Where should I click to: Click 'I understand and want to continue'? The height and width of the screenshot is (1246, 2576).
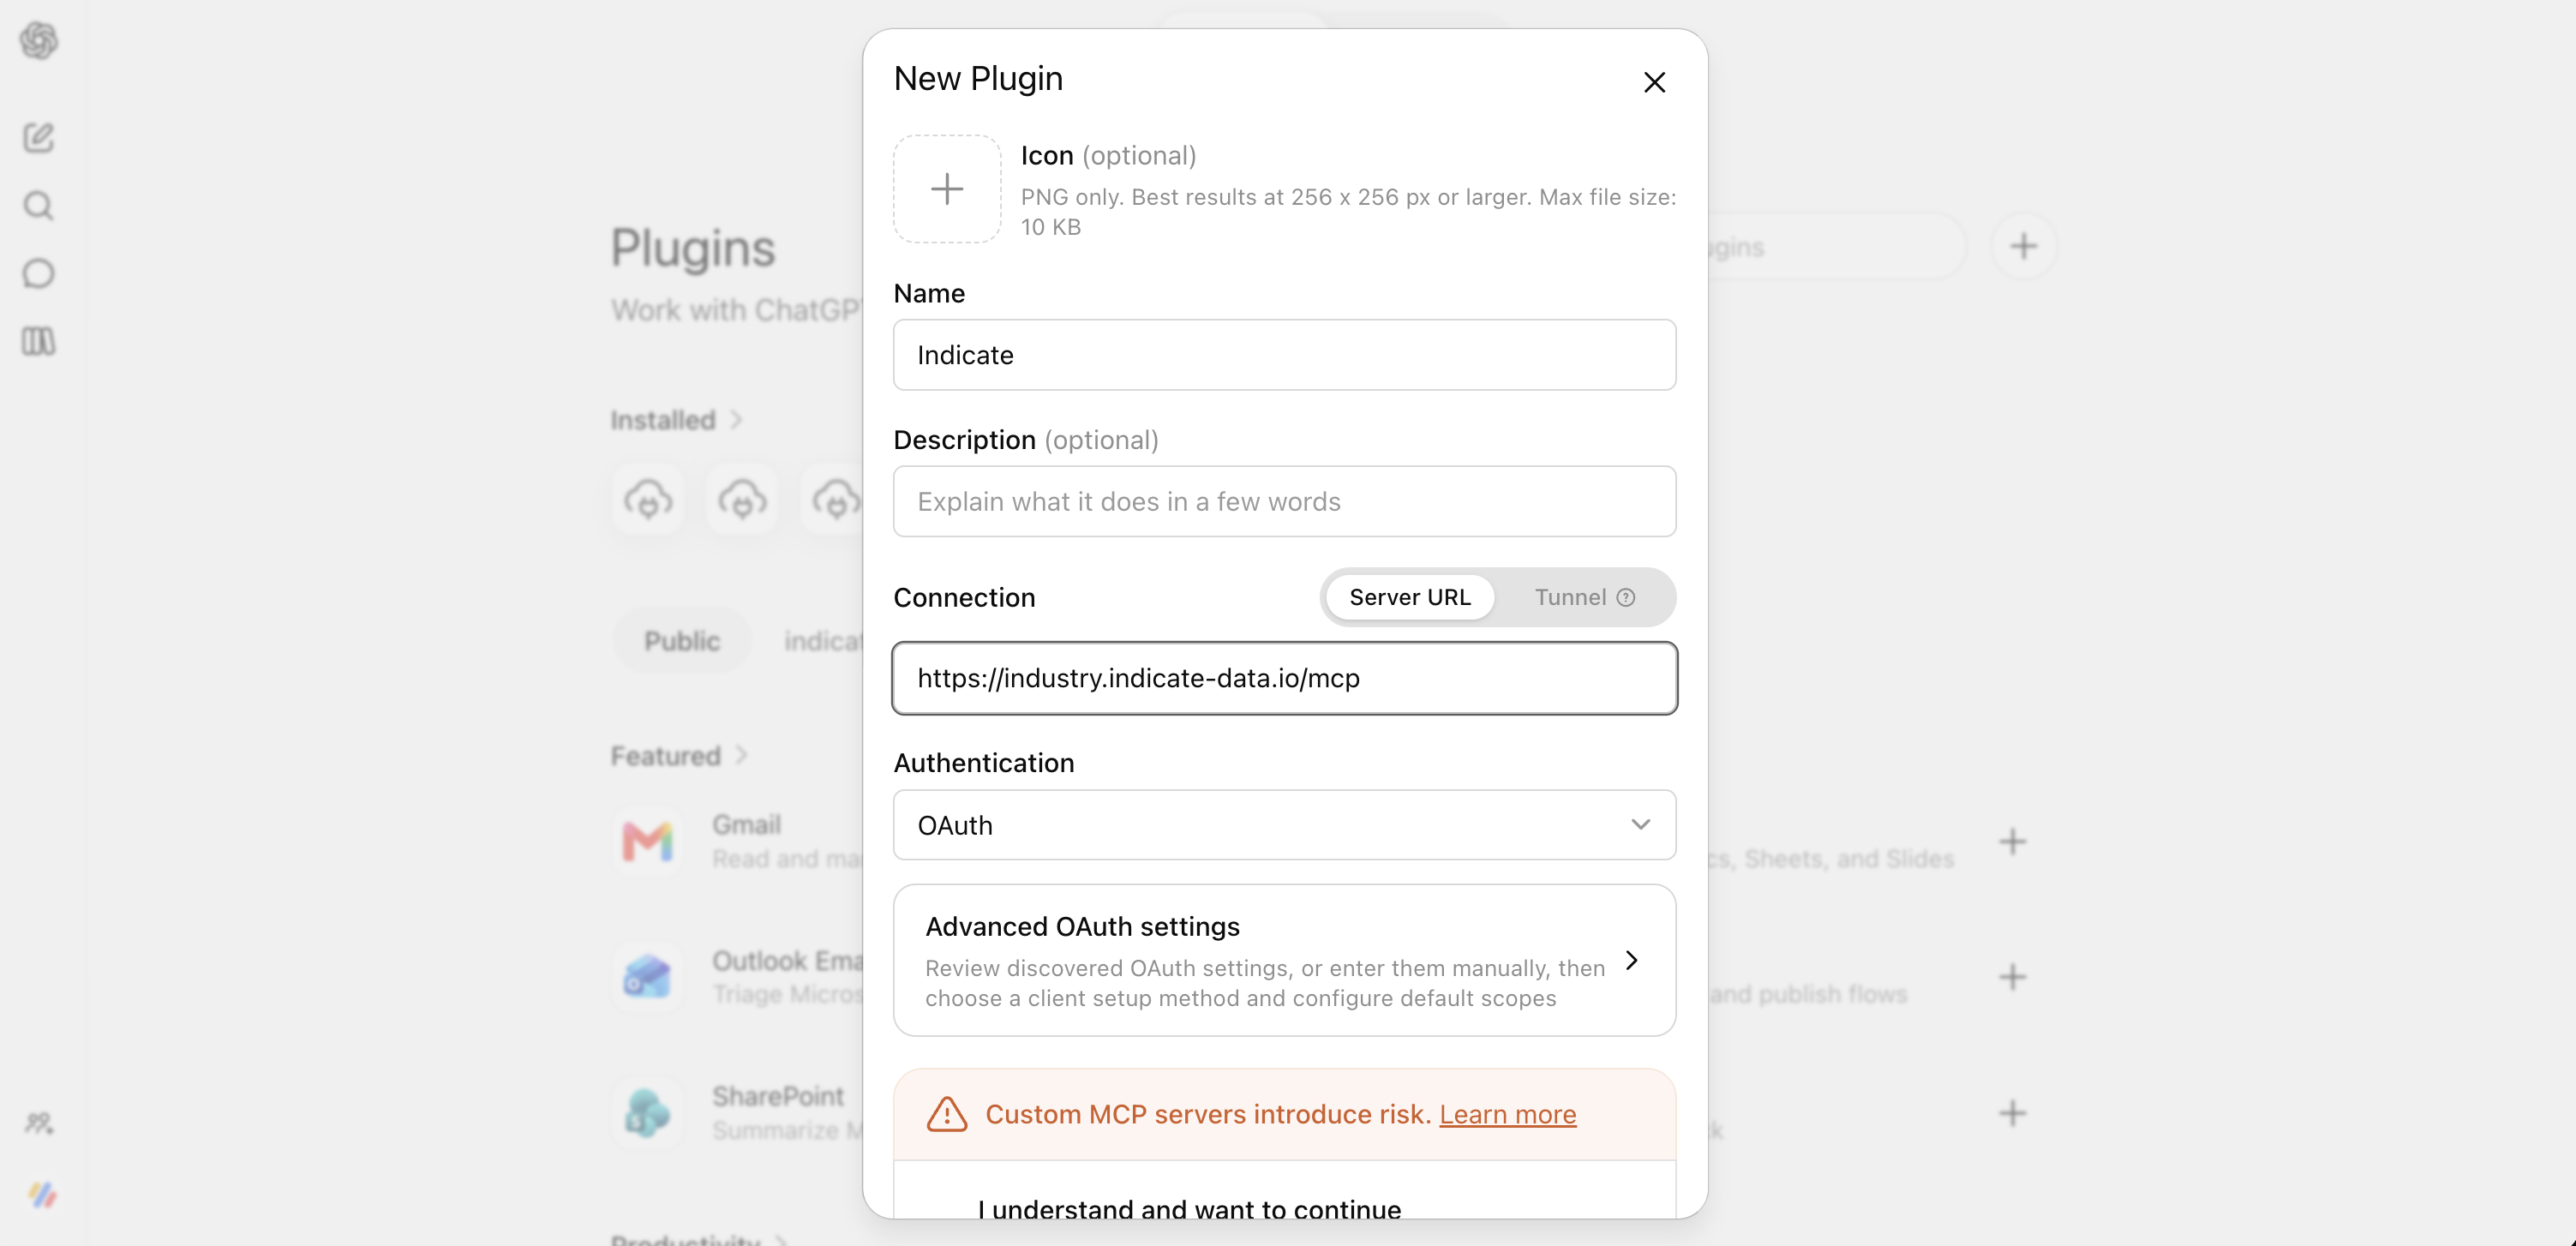[x=1189, y=1208]
